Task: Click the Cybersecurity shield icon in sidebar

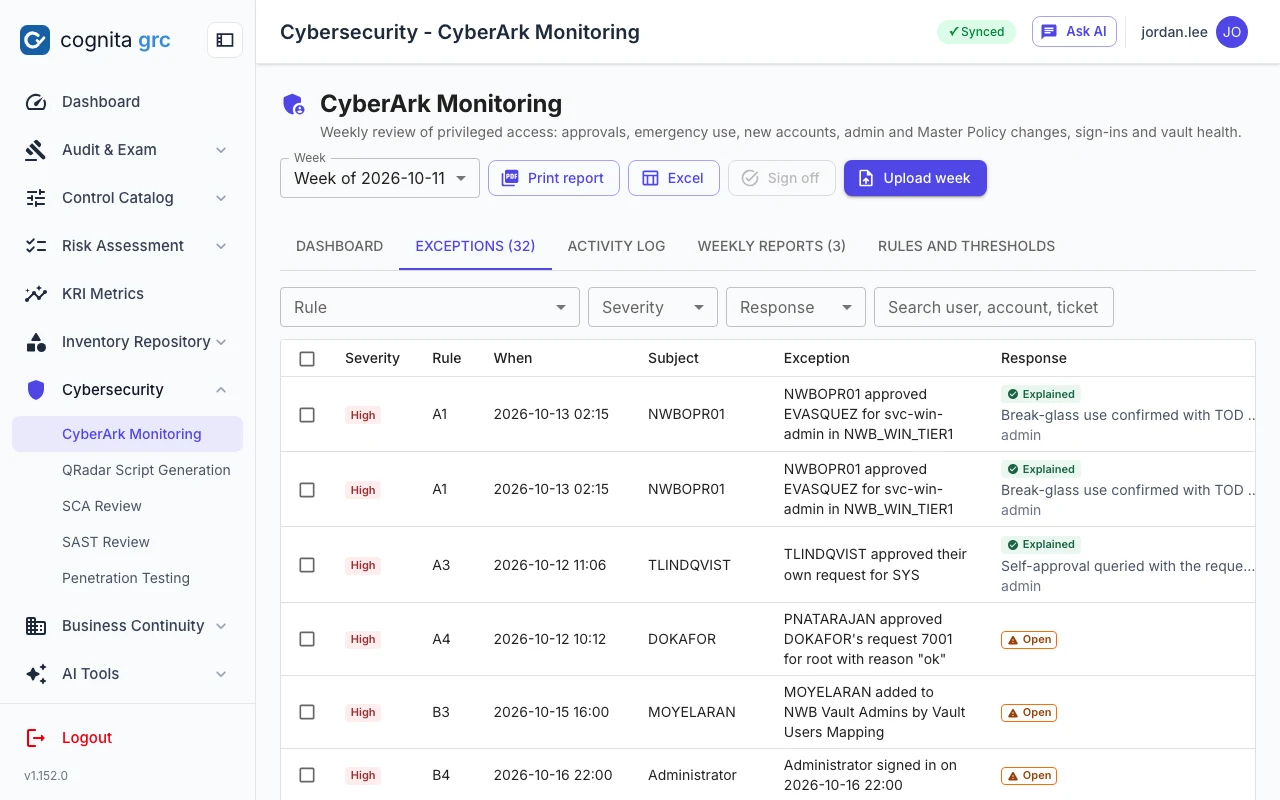Action: [x=36, y=390]
